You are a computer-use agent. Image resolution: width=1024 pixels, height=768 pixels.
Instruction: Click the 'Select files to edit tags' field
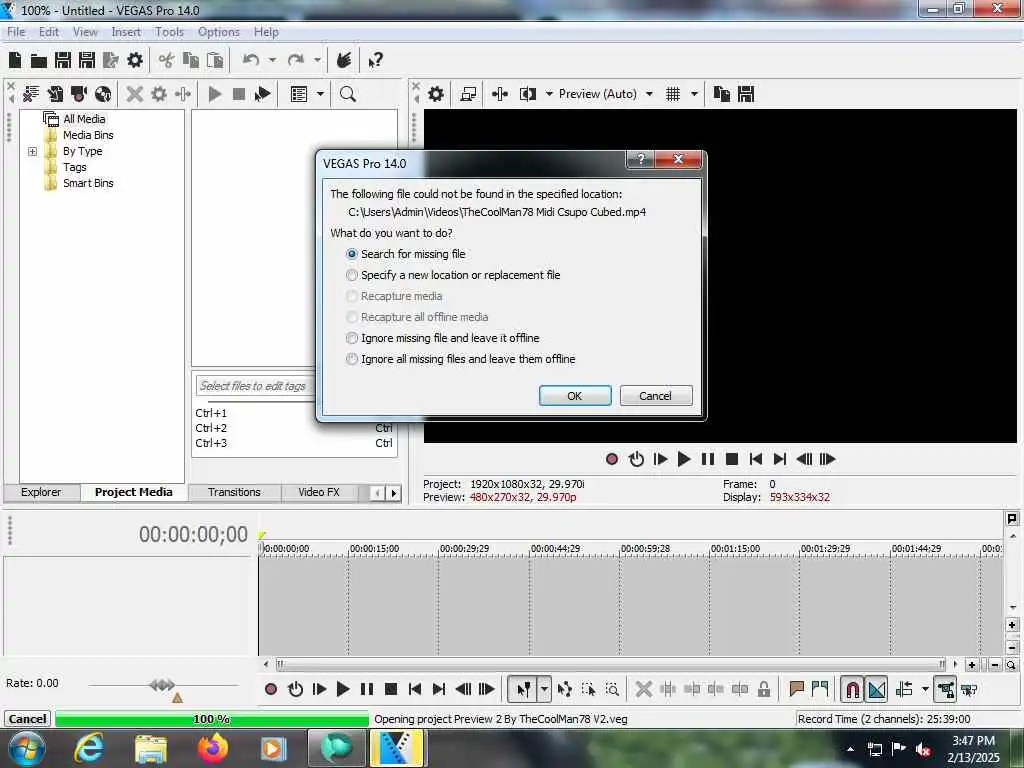click(256, 386)
